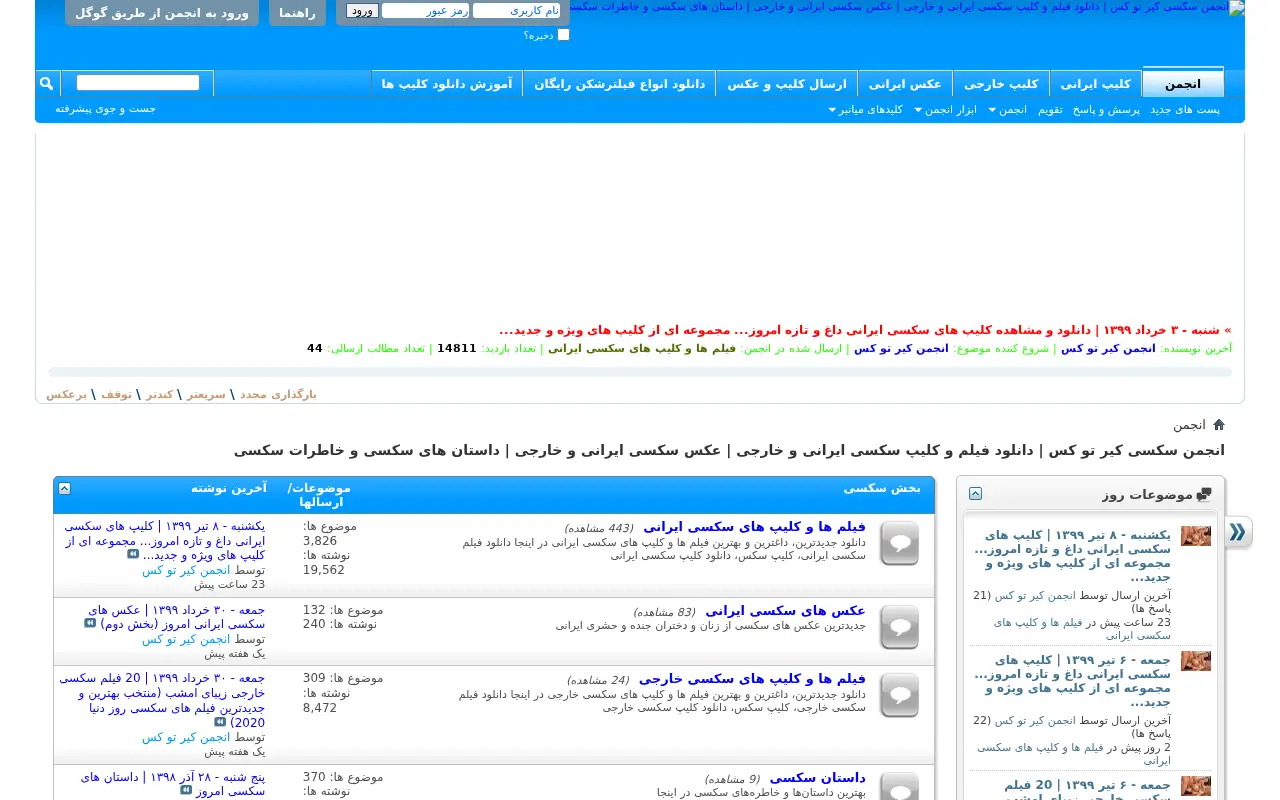Screen dimensions: 1280x800
Task: Collapse the موضوعات روز sidebar block
Action: click(975, 494)
